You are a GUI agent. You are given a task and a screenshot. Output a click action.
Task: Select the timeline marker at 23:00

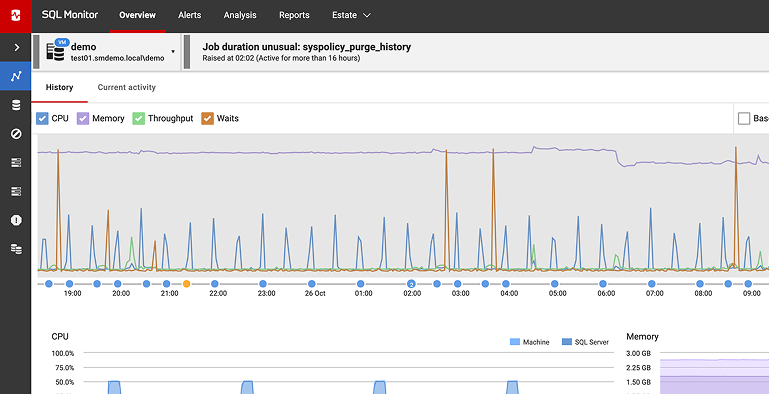[x=263, y=284]
